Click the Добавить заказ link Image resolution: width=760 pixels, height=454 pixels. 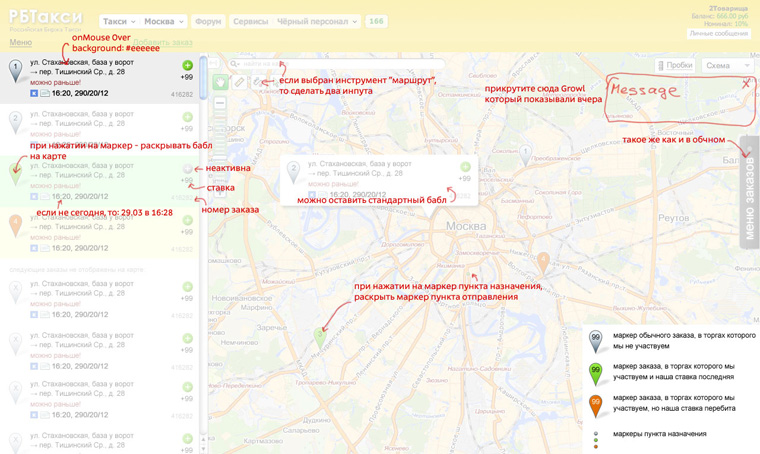coord(162,42)
